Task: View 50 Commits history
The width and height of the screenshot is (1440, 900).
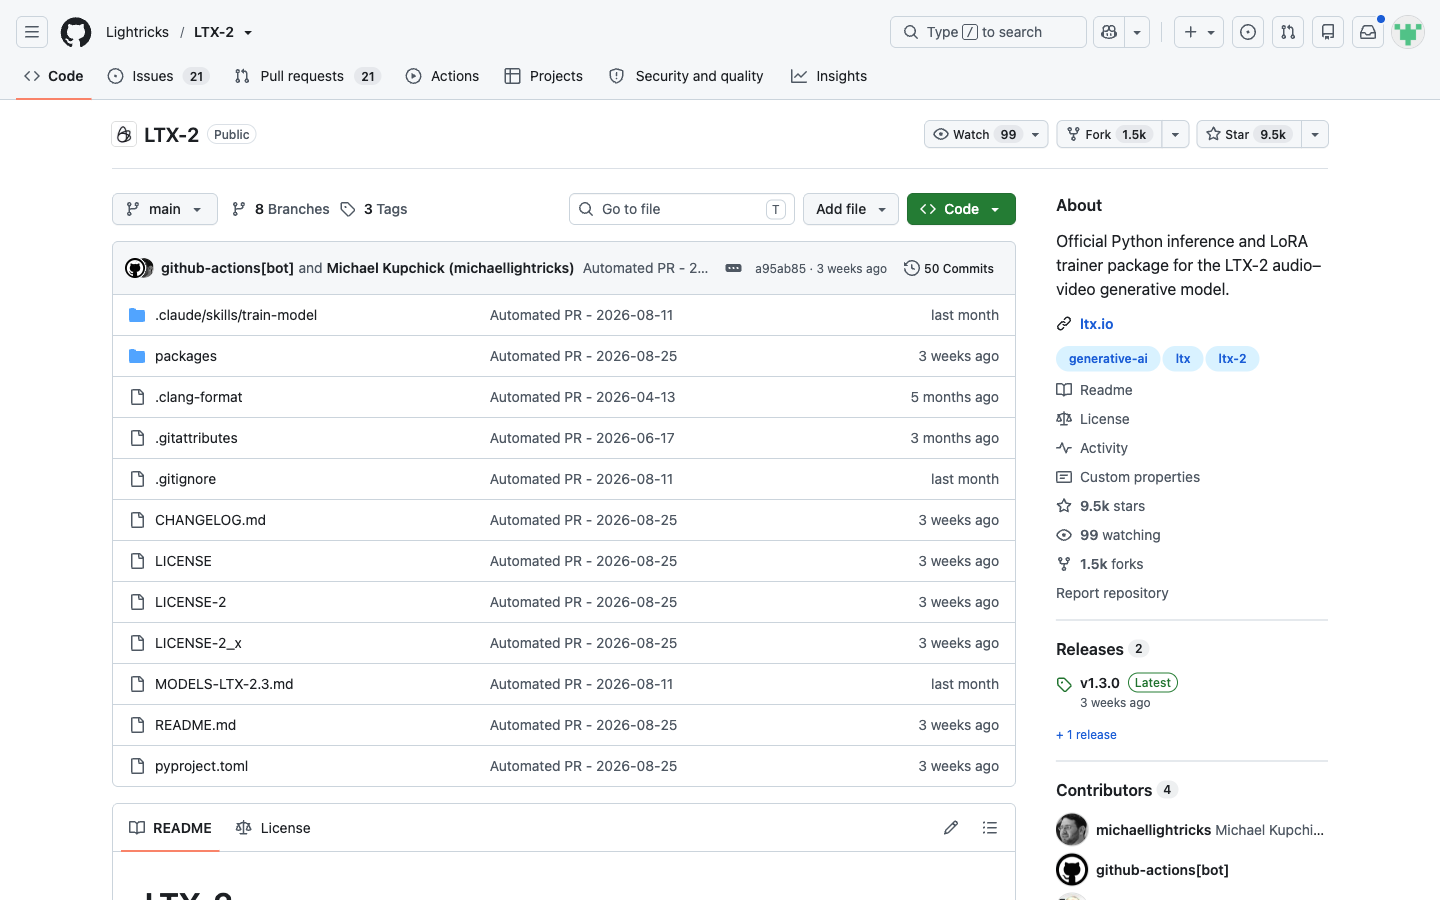Action: click(949, 268)
